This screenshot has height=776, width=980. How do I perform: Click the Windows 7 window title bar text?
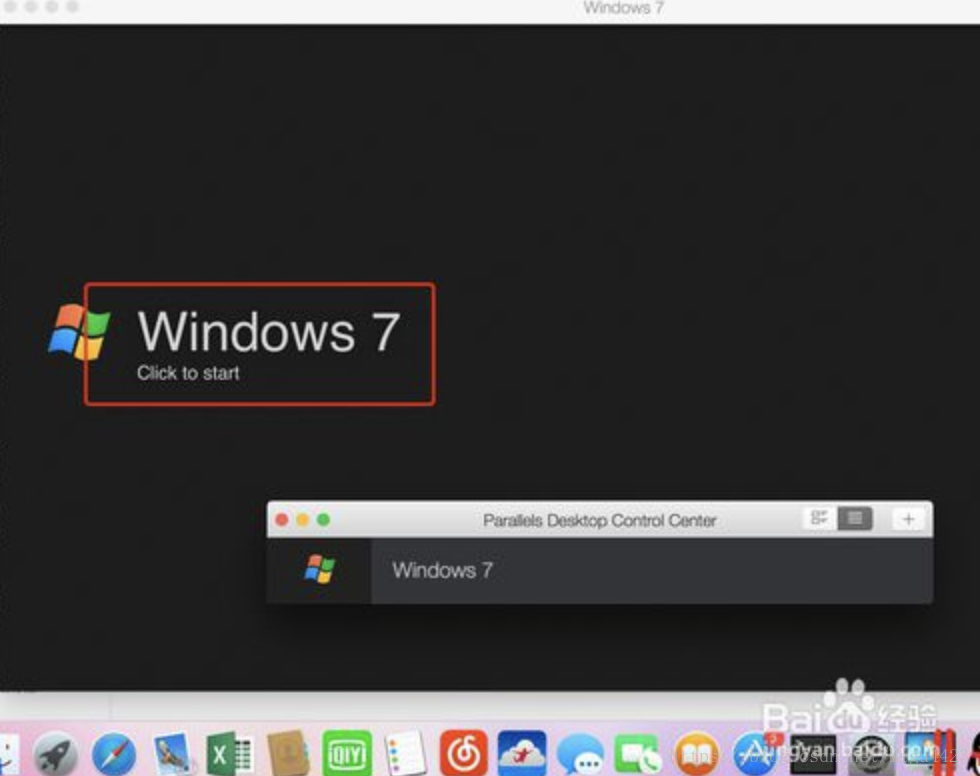623,8
